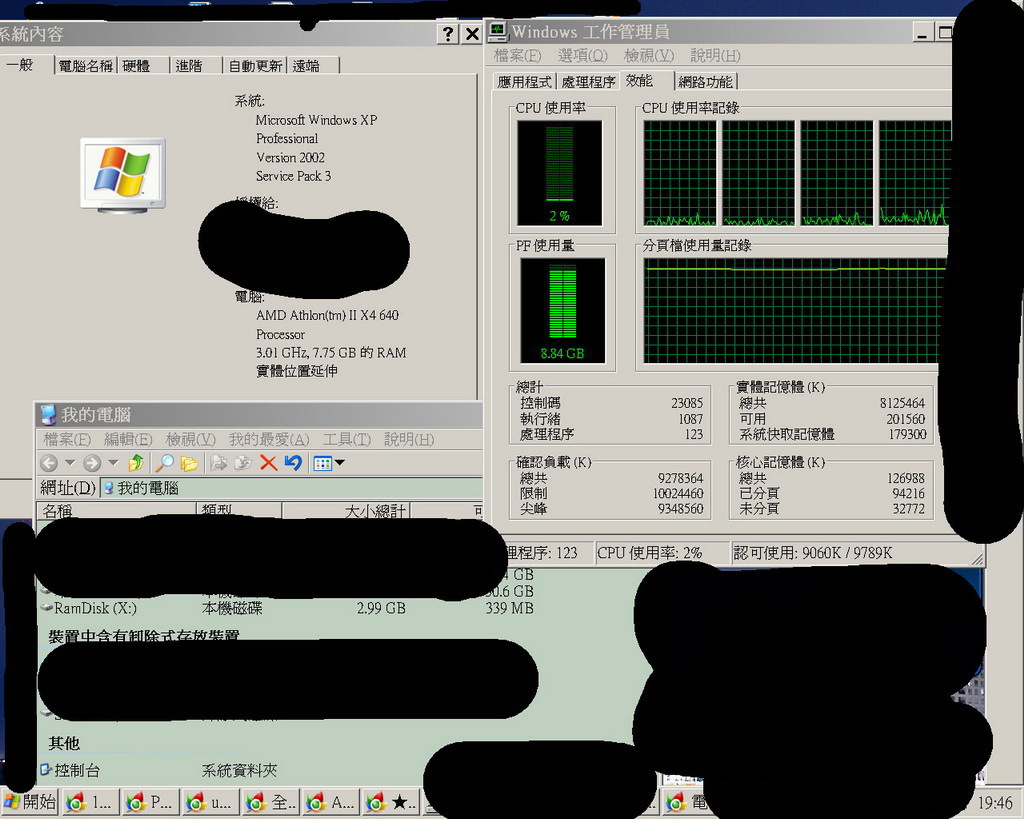Click Task Manager title bar icon
The height and width of the screenshot is (819, 1024).
pyautogui.click(x=498, y=31)
